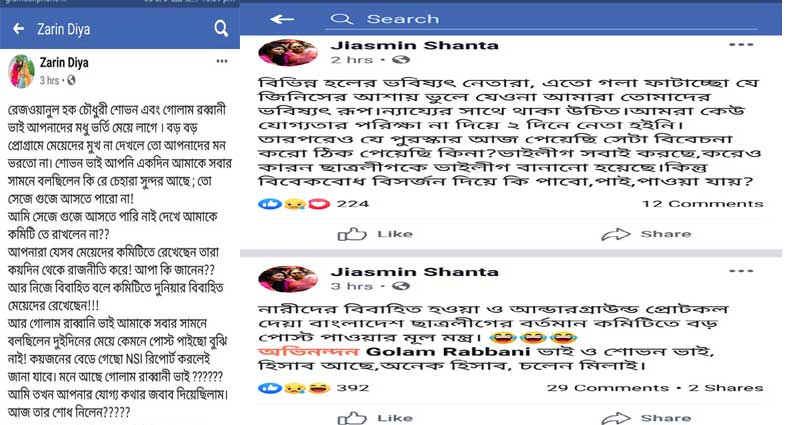Share the Jiasmin Shanta post from 3 hrs
The height and width of the screenshot is (425, 790).
tap(646, 418)
